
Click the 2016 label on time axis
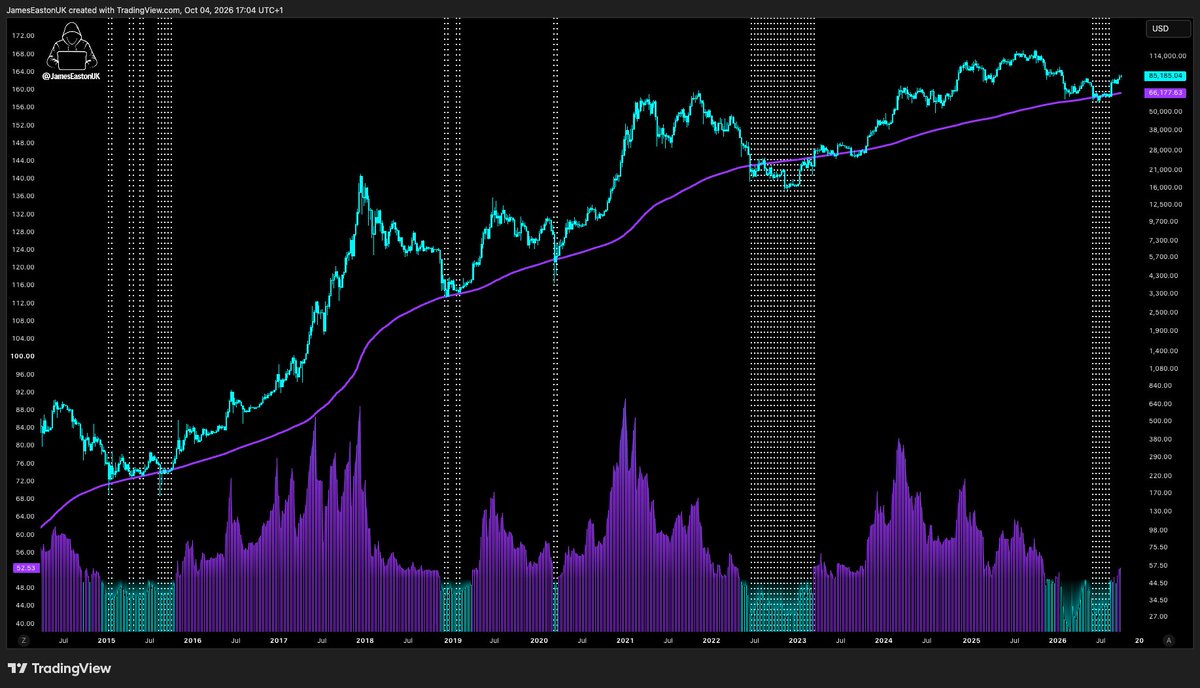click(x=193, y=638)
